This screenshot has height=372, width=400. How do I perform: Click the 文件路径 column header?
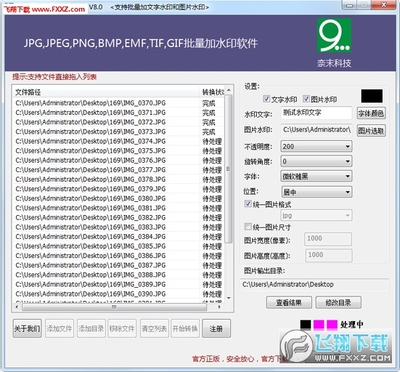(106, 92)
